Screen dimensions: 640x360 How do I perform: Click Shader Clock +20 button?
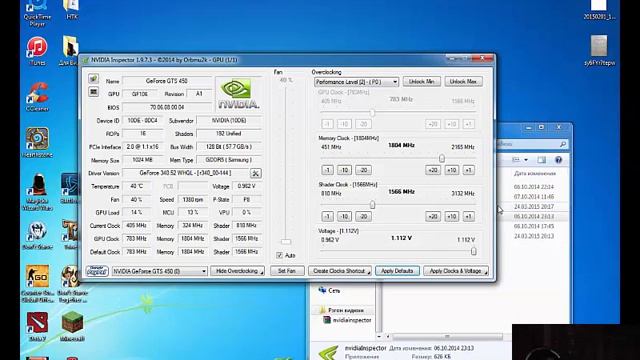click(x=433, y=216)
